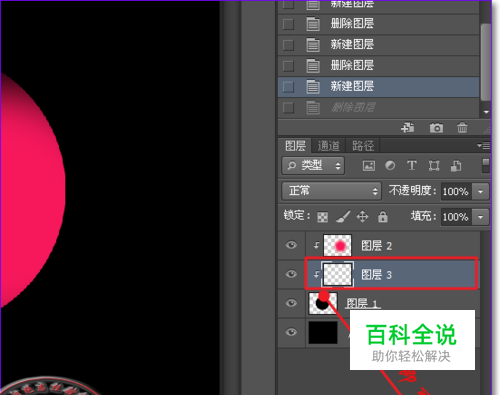500x395 pixels.
Task: Select the greyed-out 删除图层 history state
Action: pyautogui.click(x=378, y=108)
